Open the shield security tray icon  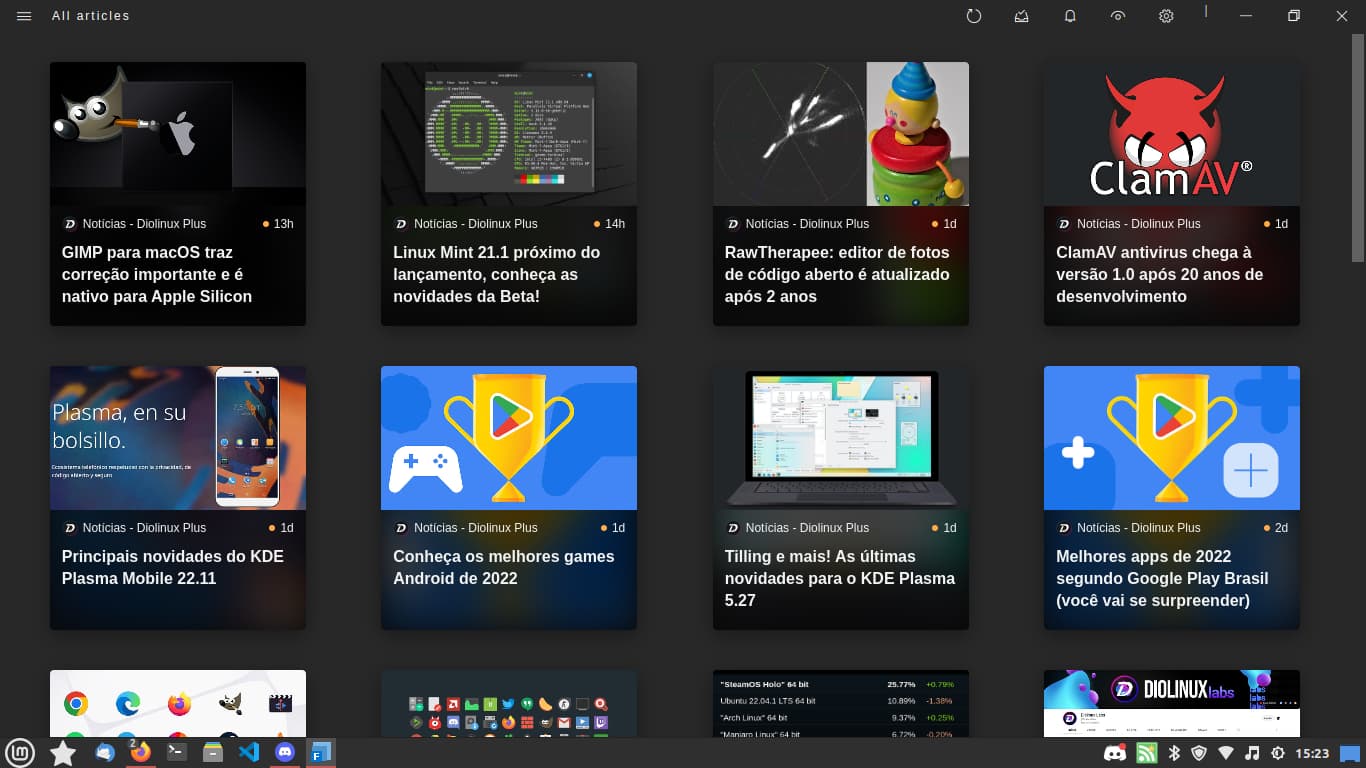(x=1198, y=753)
